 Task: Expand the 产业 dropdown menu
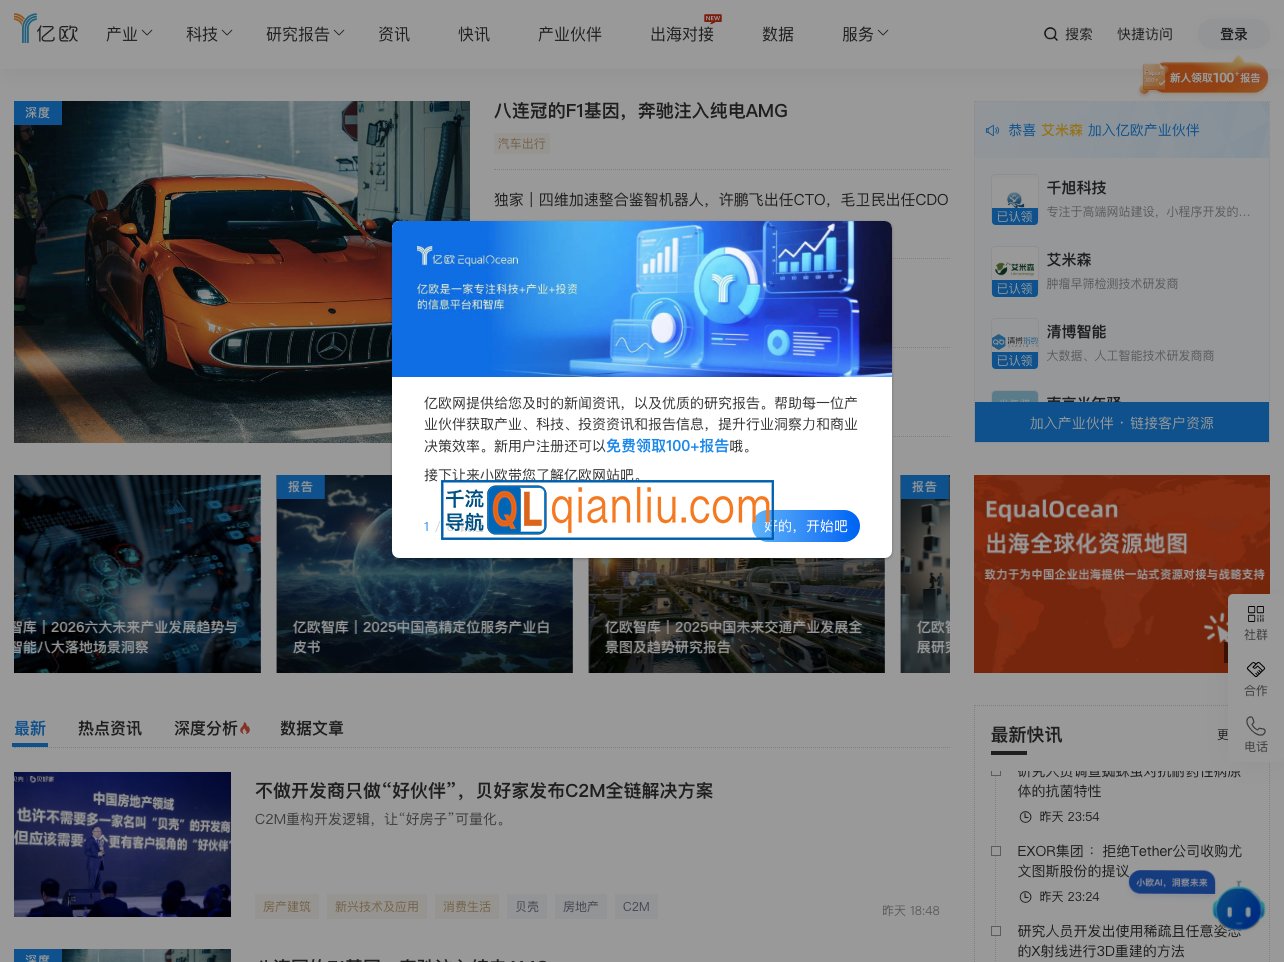128,33
